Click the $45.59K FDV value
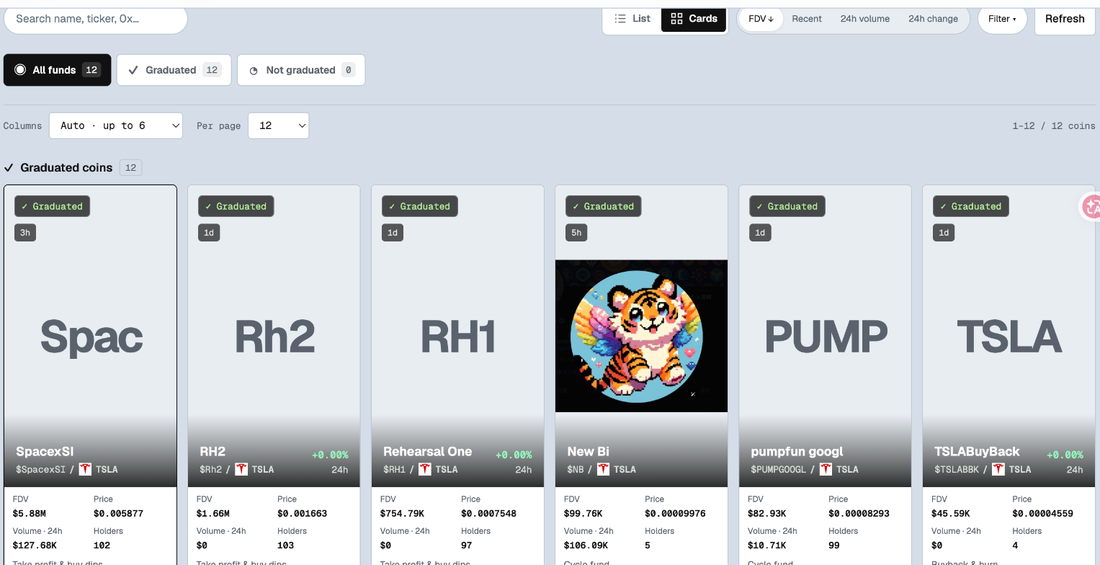This screenshot has width=1100, height=565. coord(951,514)
